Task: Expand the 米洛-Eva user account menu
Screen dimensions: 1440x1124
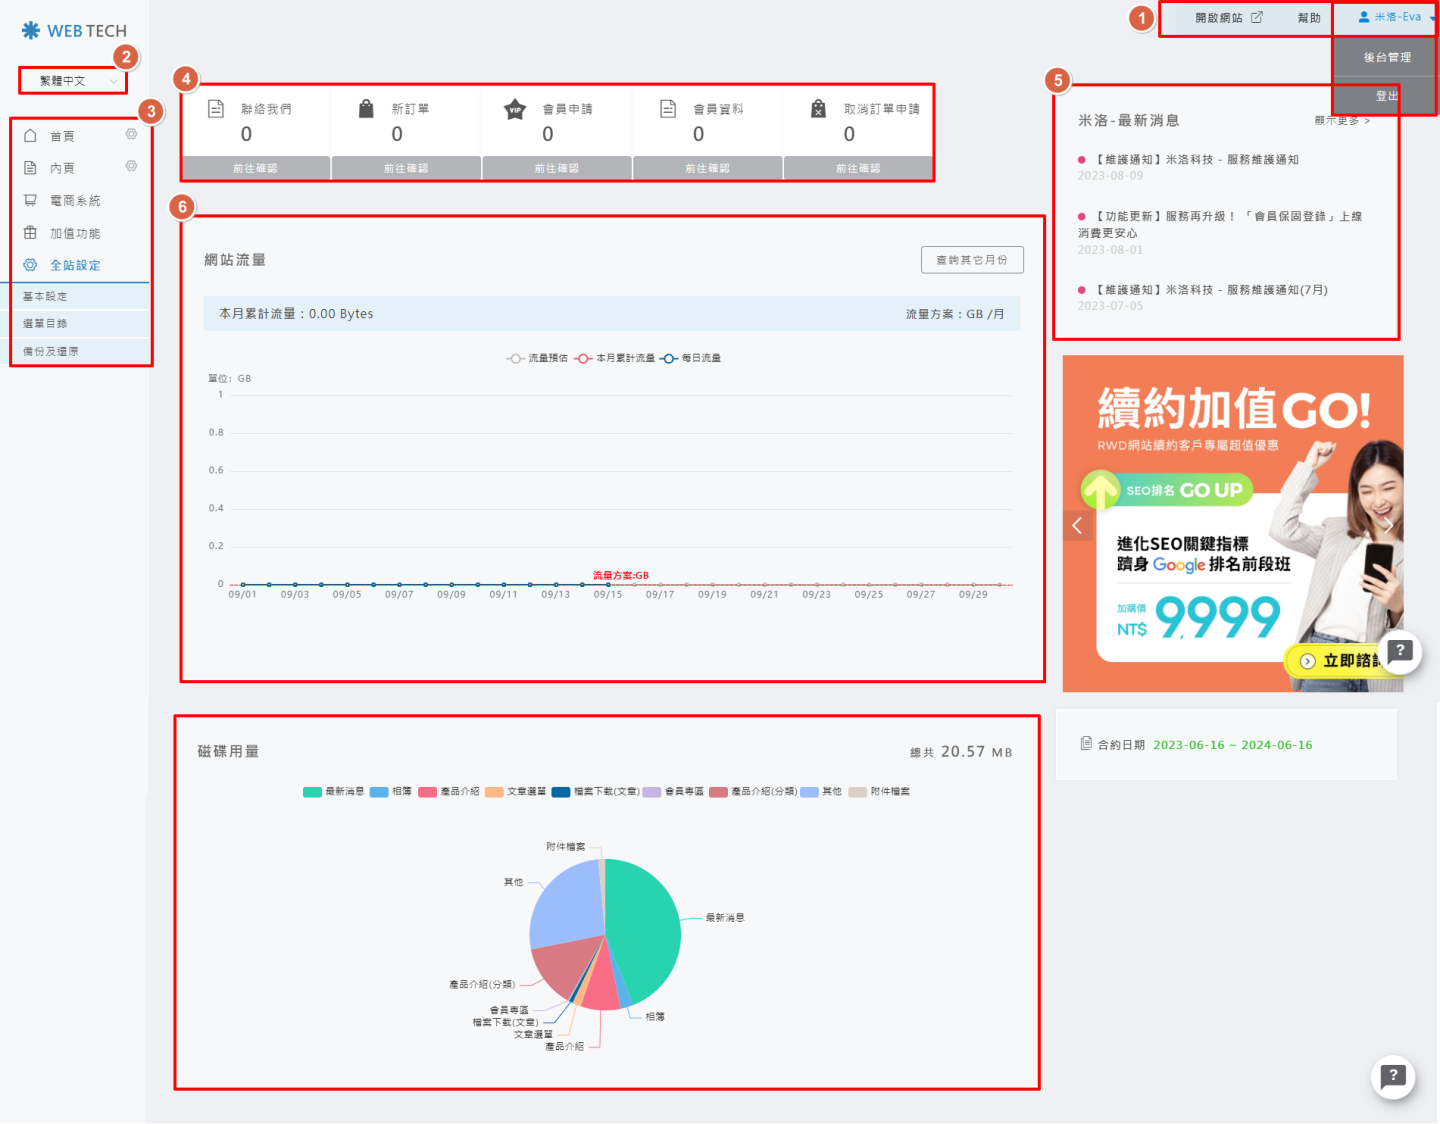Action: [x=1396, y=17]
